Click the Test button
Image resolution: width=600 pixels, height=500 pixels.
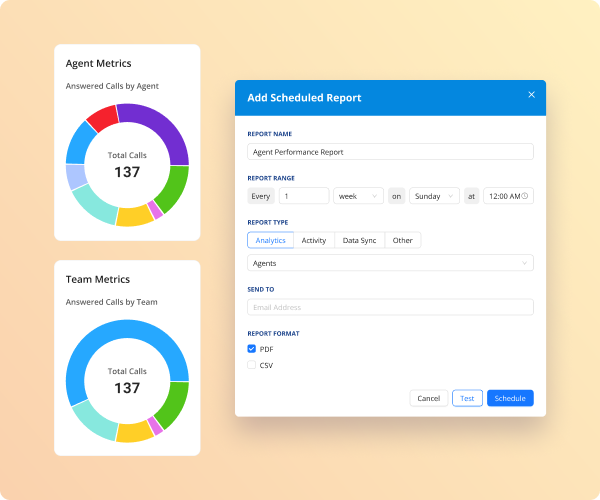467,398
